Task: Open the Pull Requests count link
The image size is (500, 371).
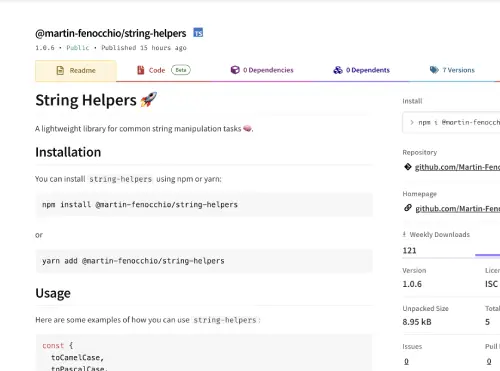Action: click(x=489, y=361)
